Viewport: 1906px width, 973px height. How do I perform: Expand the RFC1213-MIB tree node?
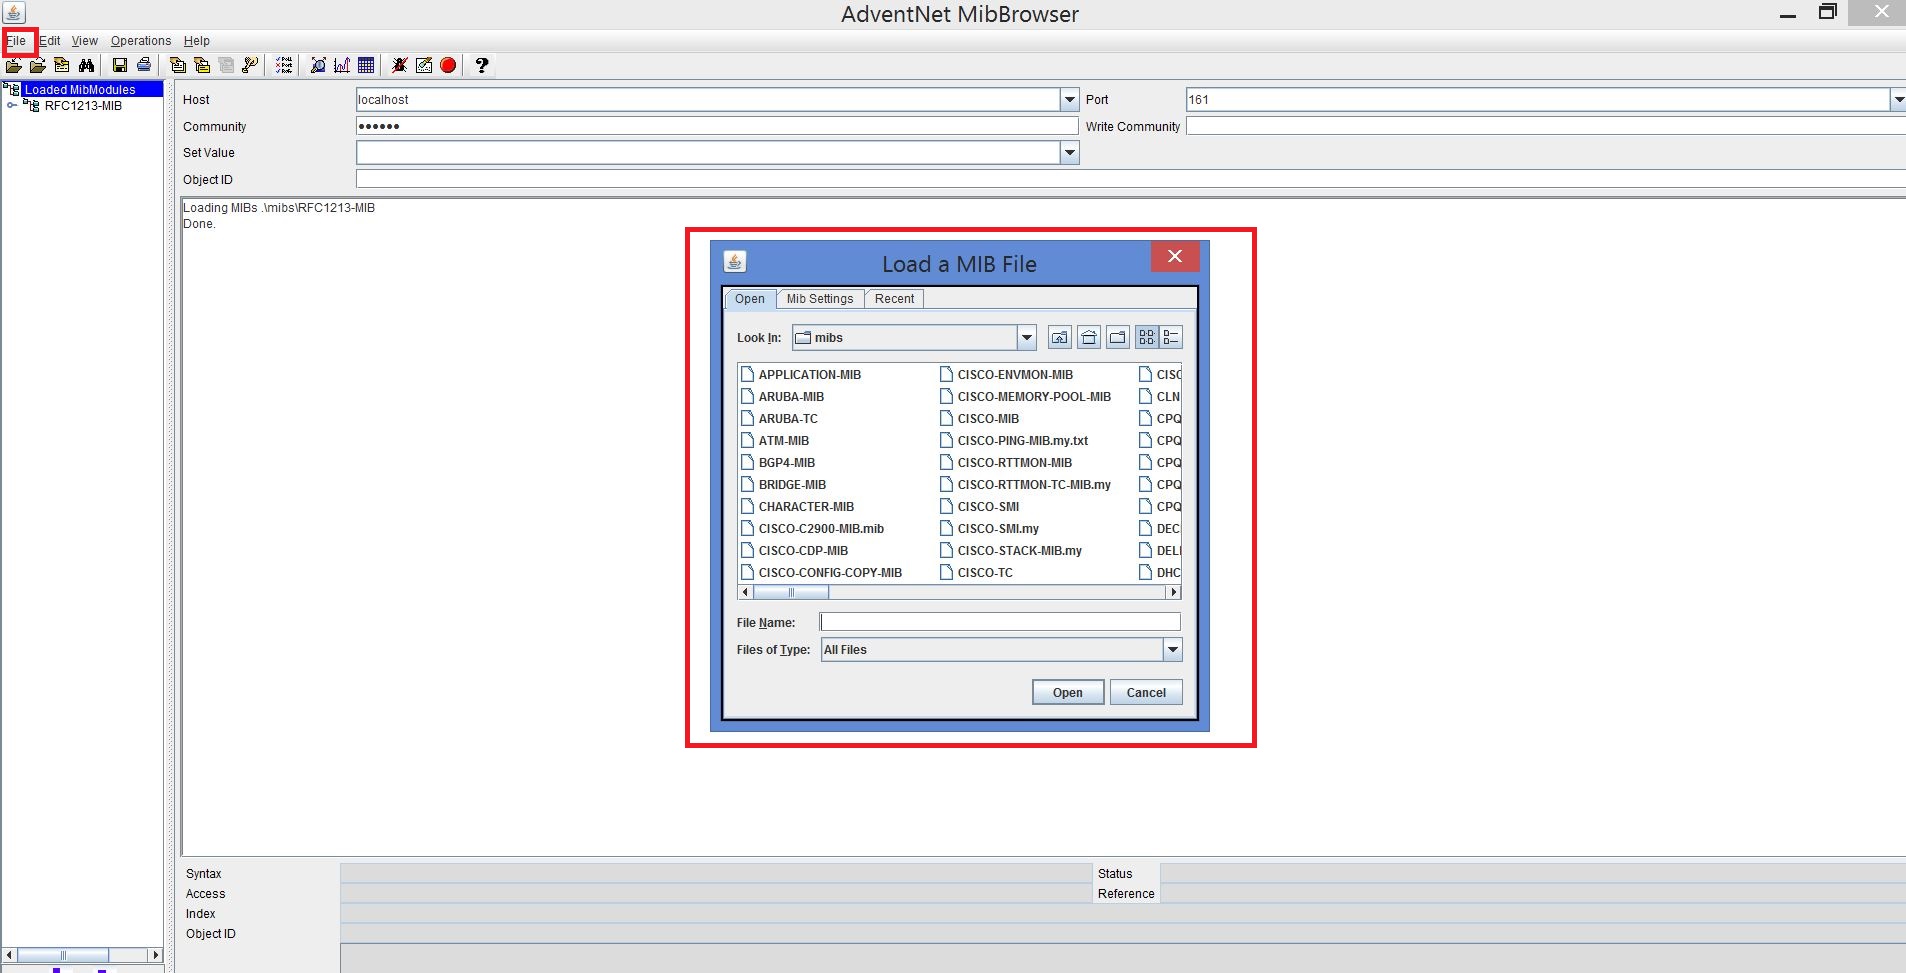[12, 105]
